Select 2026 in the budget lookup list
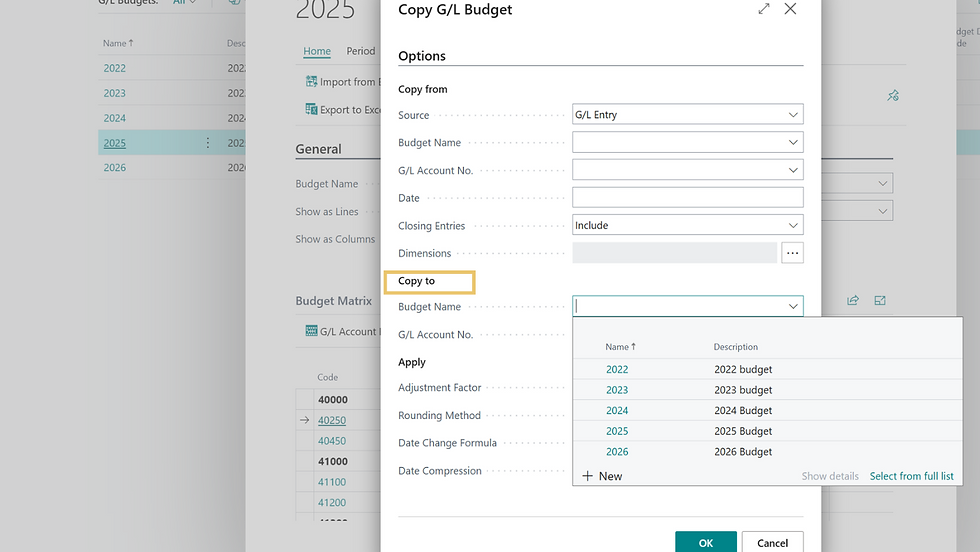This screenshot has height=552, width=980. coord(617,452)
